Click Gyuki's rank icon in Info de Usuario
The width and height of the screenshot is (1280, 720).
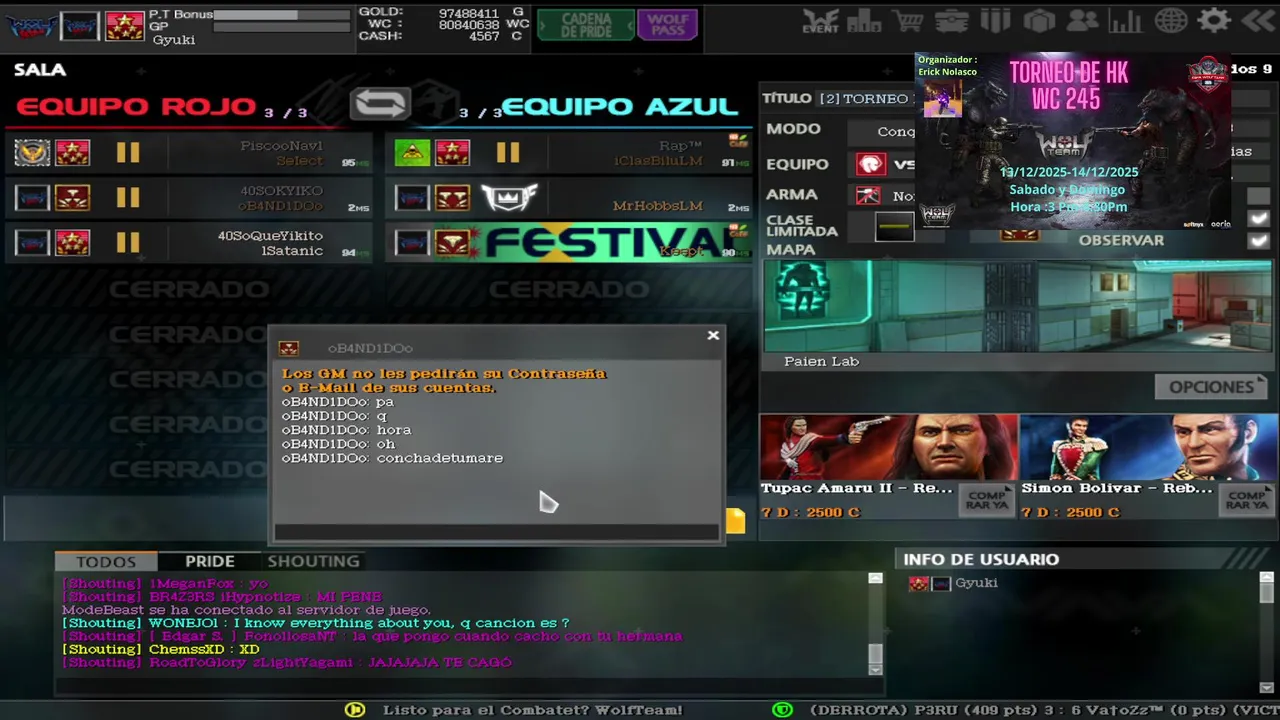(919, 583)
